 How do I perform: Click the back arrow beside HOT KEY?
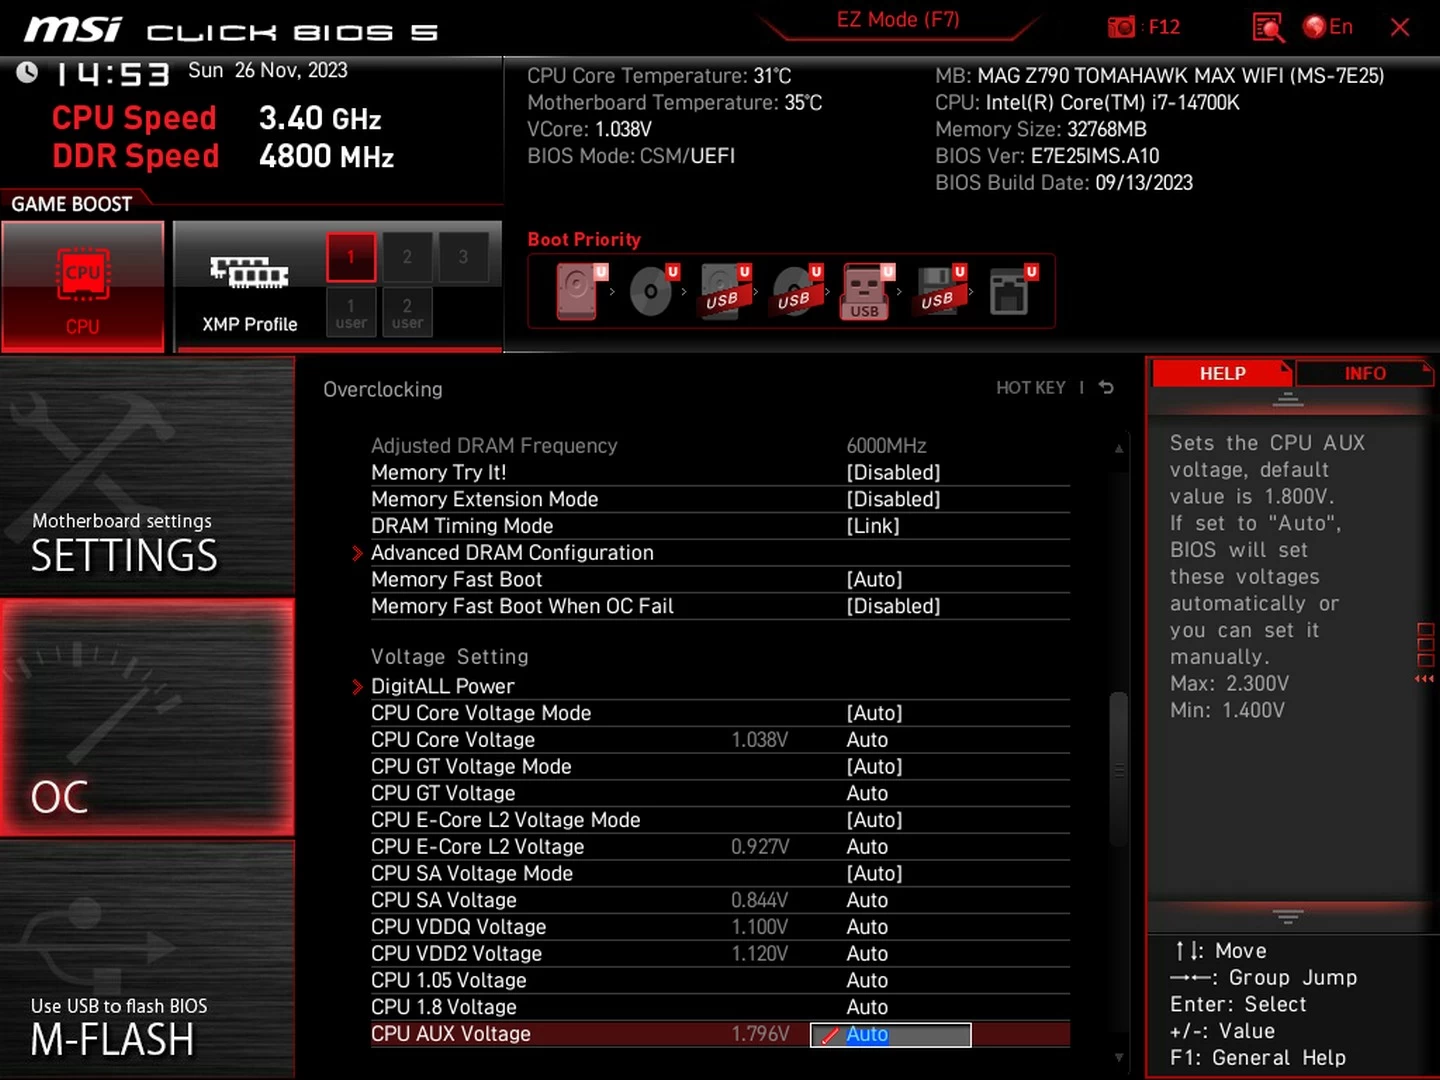1106,388
